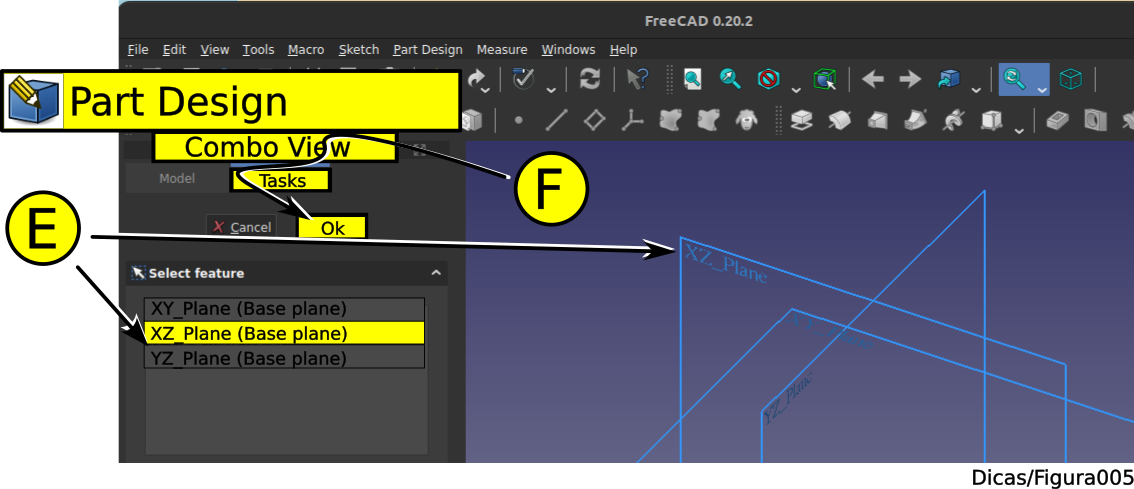Open the Sketch menu

(x=359, y=49)
